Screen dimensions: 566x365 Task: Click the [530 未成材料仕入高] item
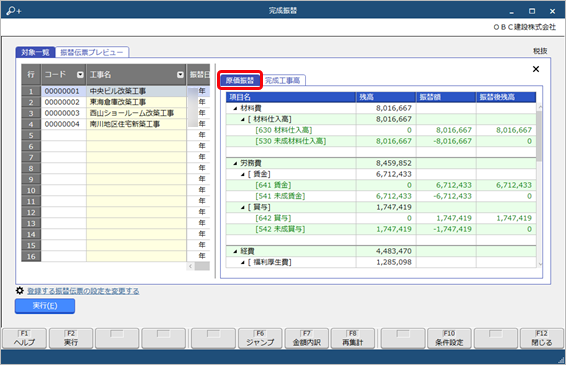[x=291, y=141]
